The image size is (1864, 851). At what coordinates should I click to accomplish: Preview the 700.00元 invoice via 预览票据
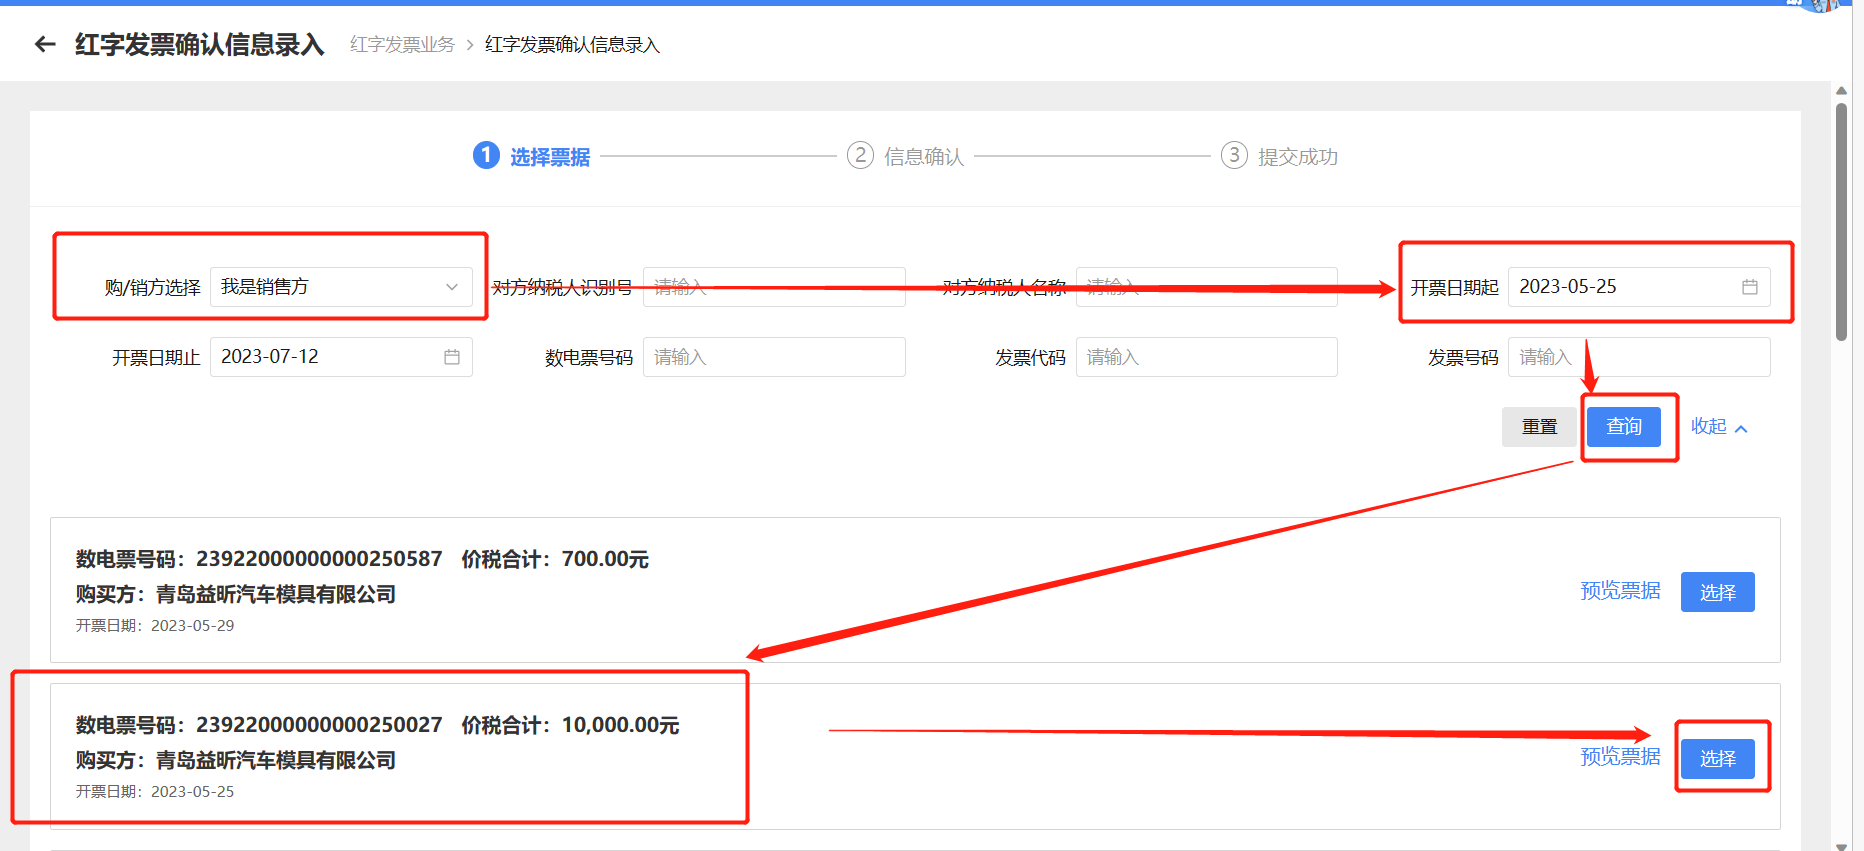pos(1619,591)
